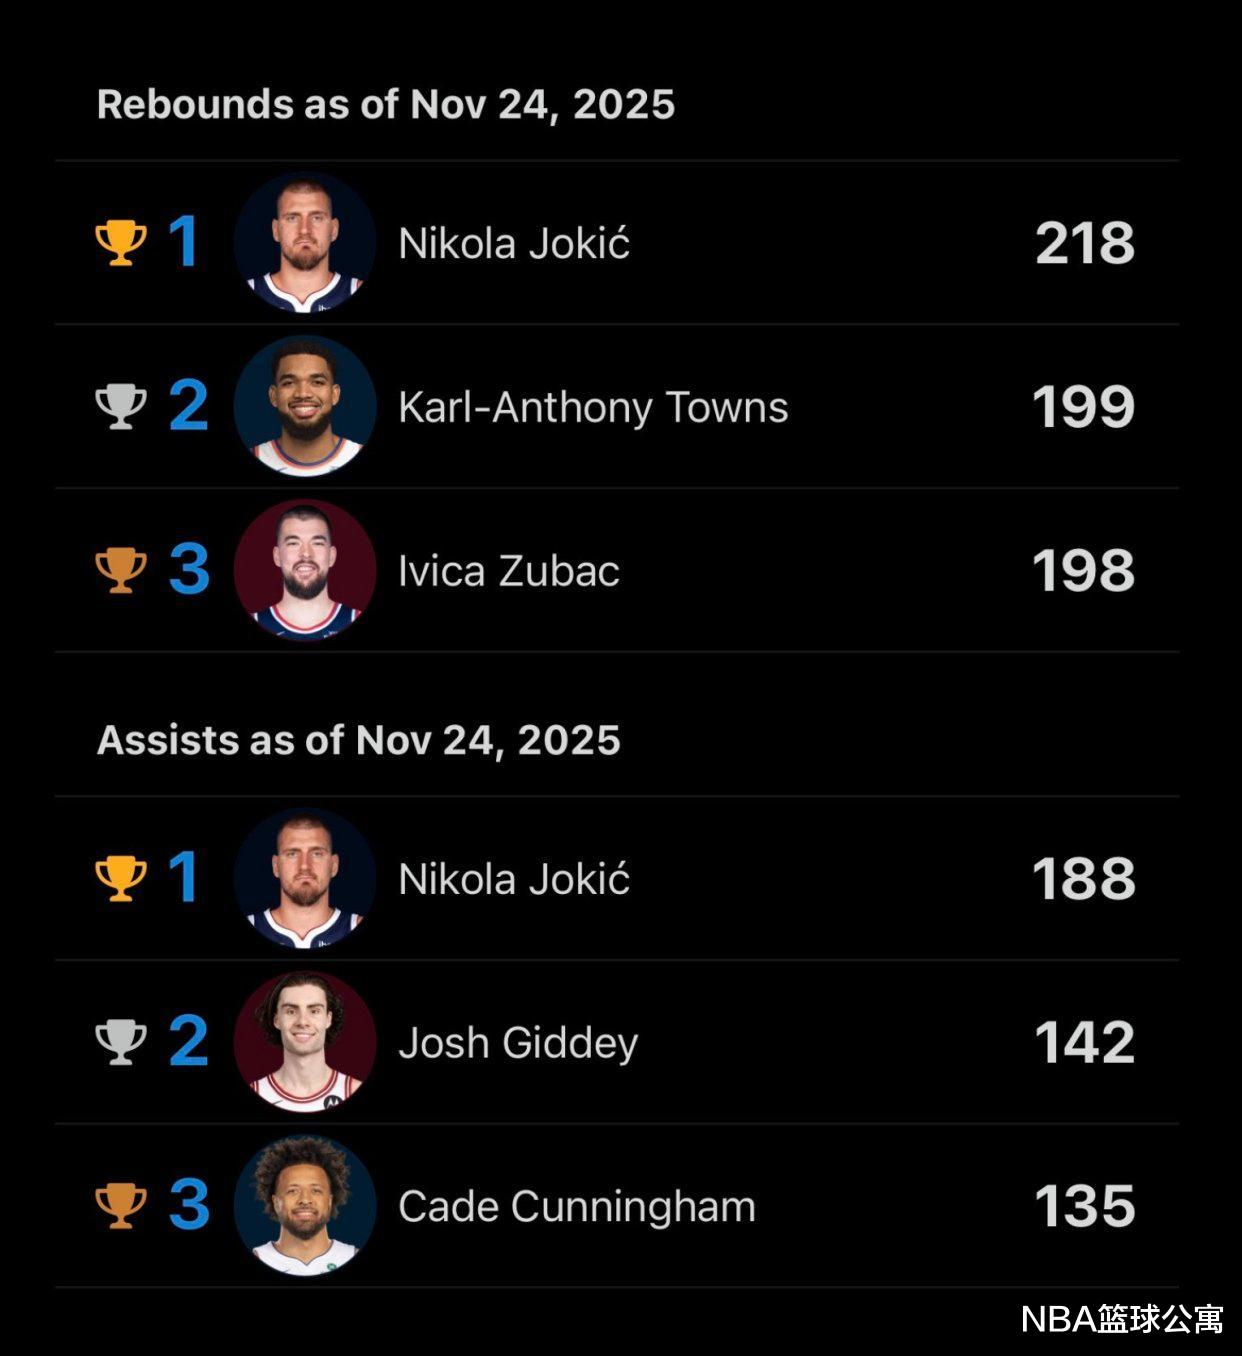Click Jokić's 218 rebounds total

(1085, 243)
